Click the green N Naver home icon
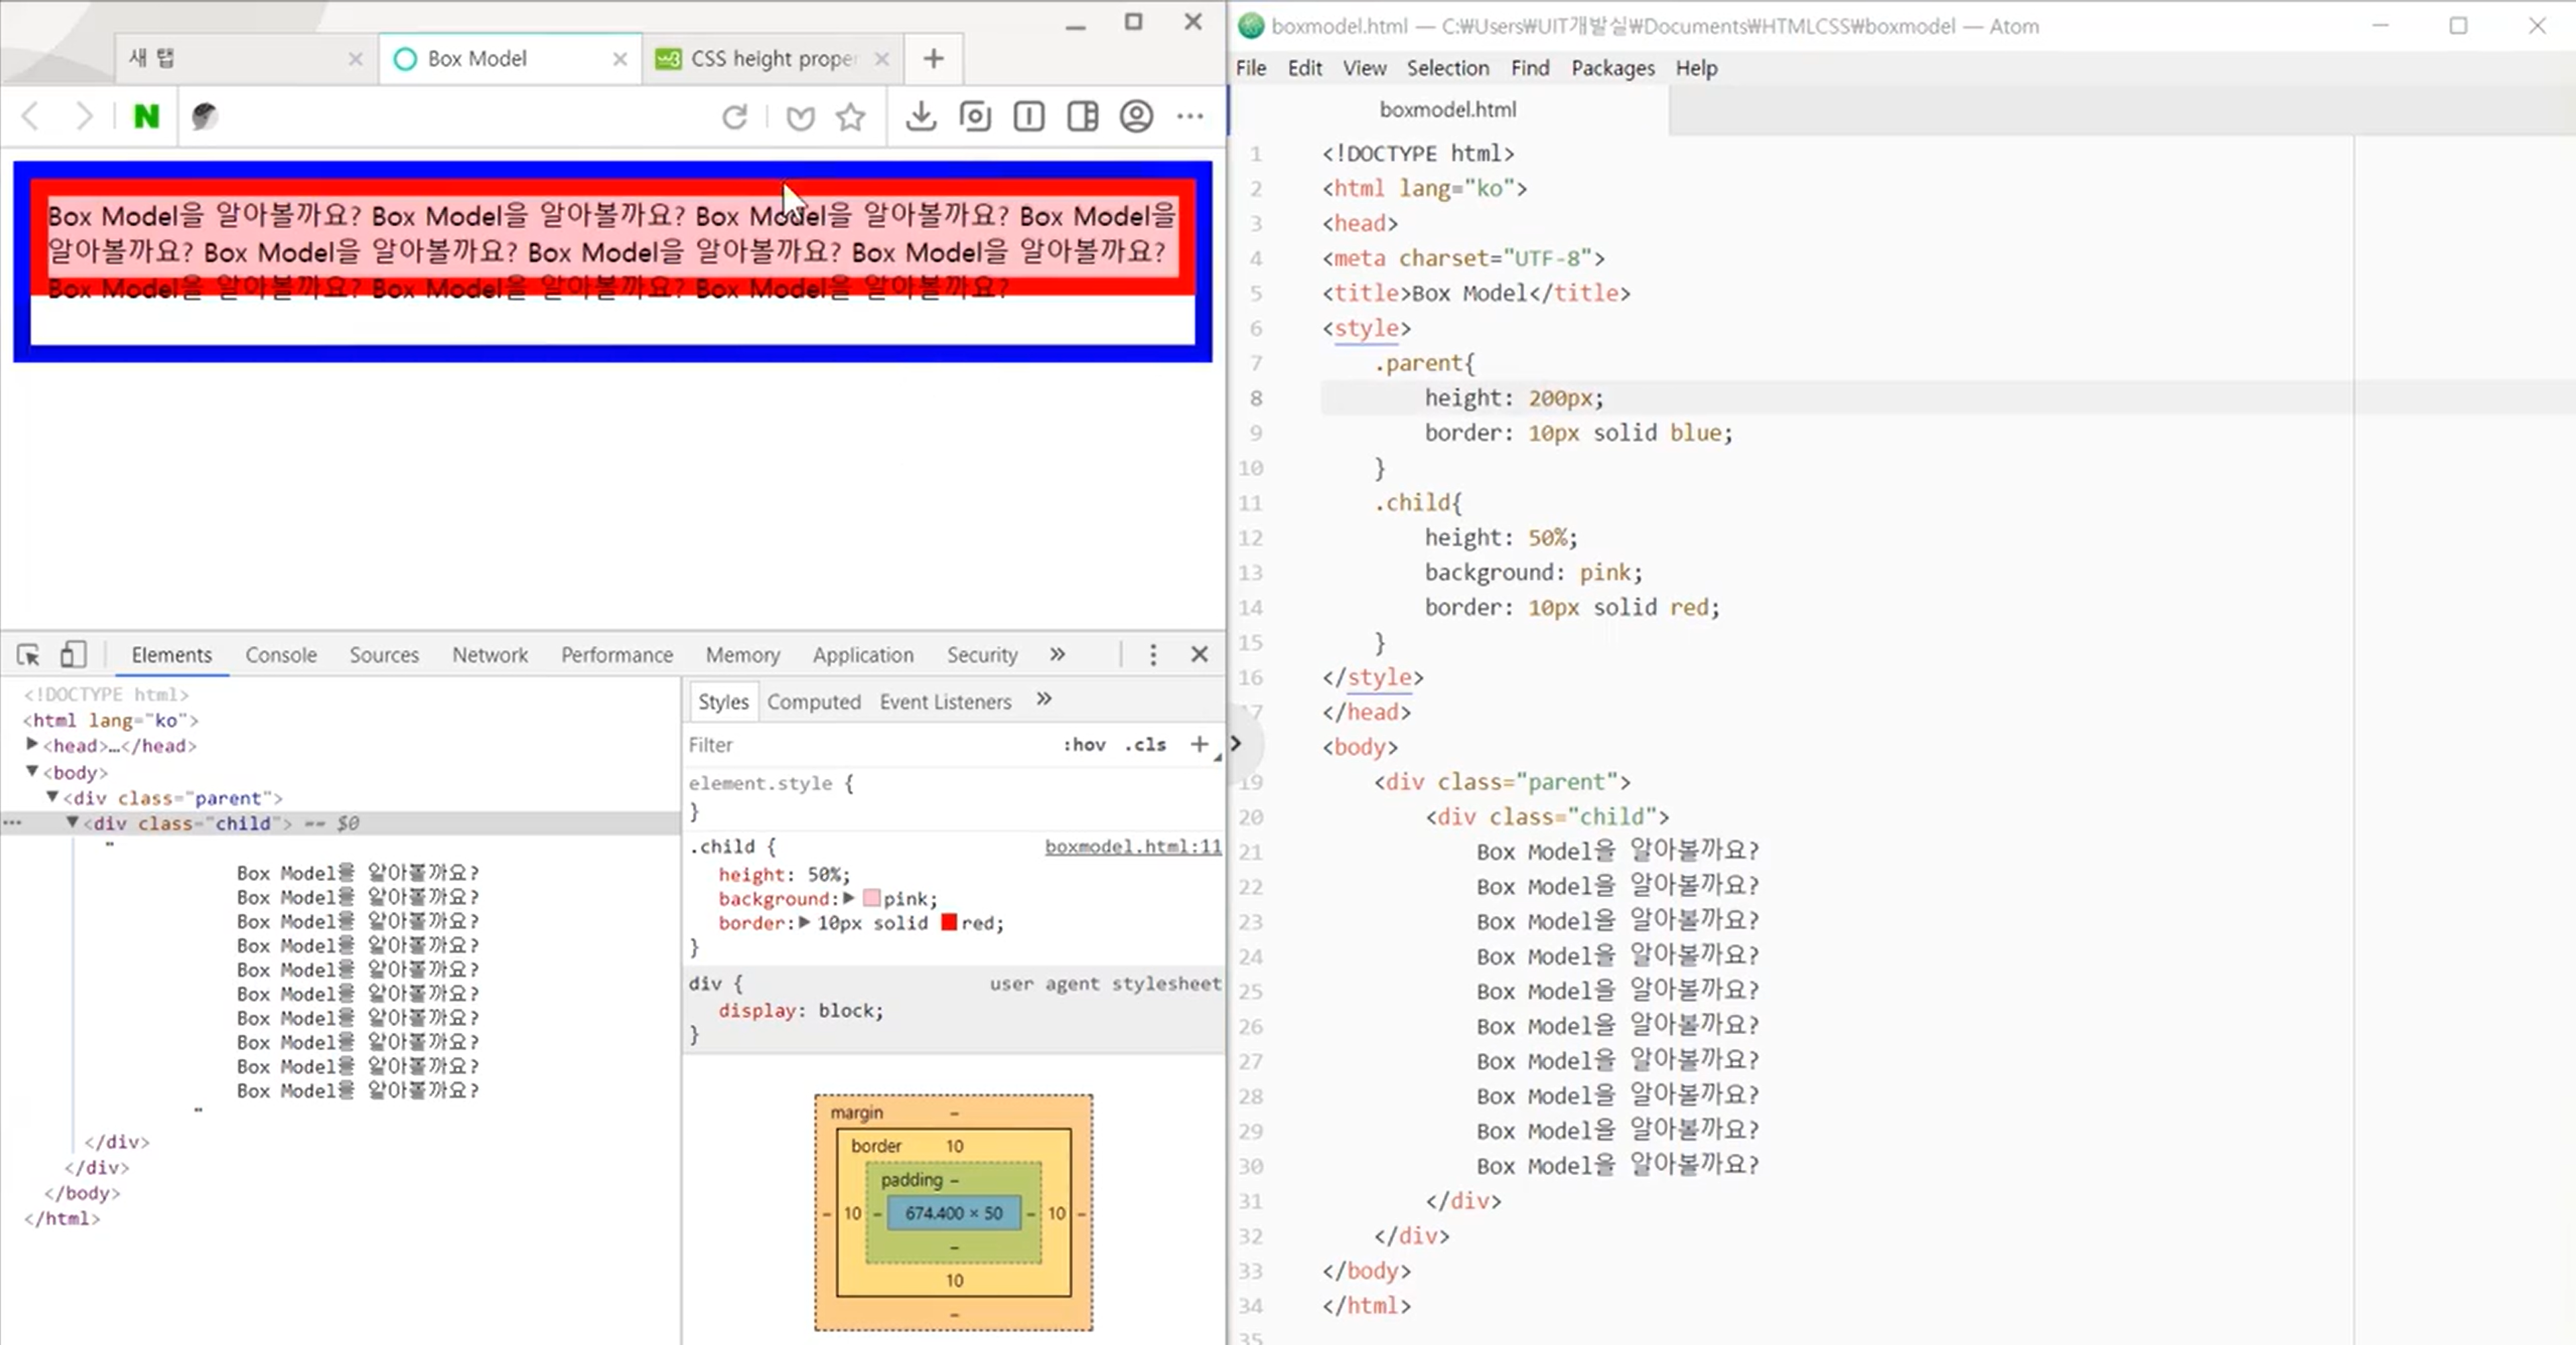This screenshot has width=2576, height=1345. pyautogui.click(x=146, y=117)
